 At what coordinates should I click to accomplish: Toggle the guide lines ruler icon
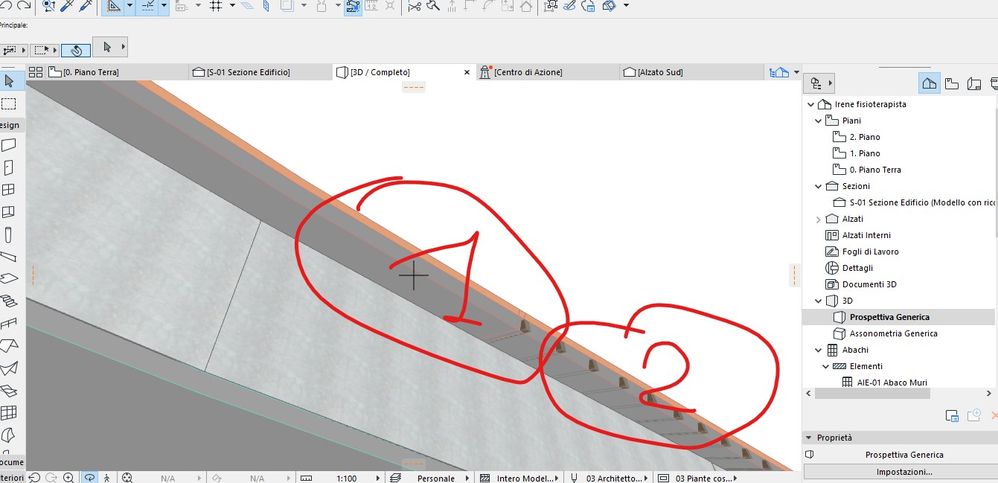click(113, 6)
